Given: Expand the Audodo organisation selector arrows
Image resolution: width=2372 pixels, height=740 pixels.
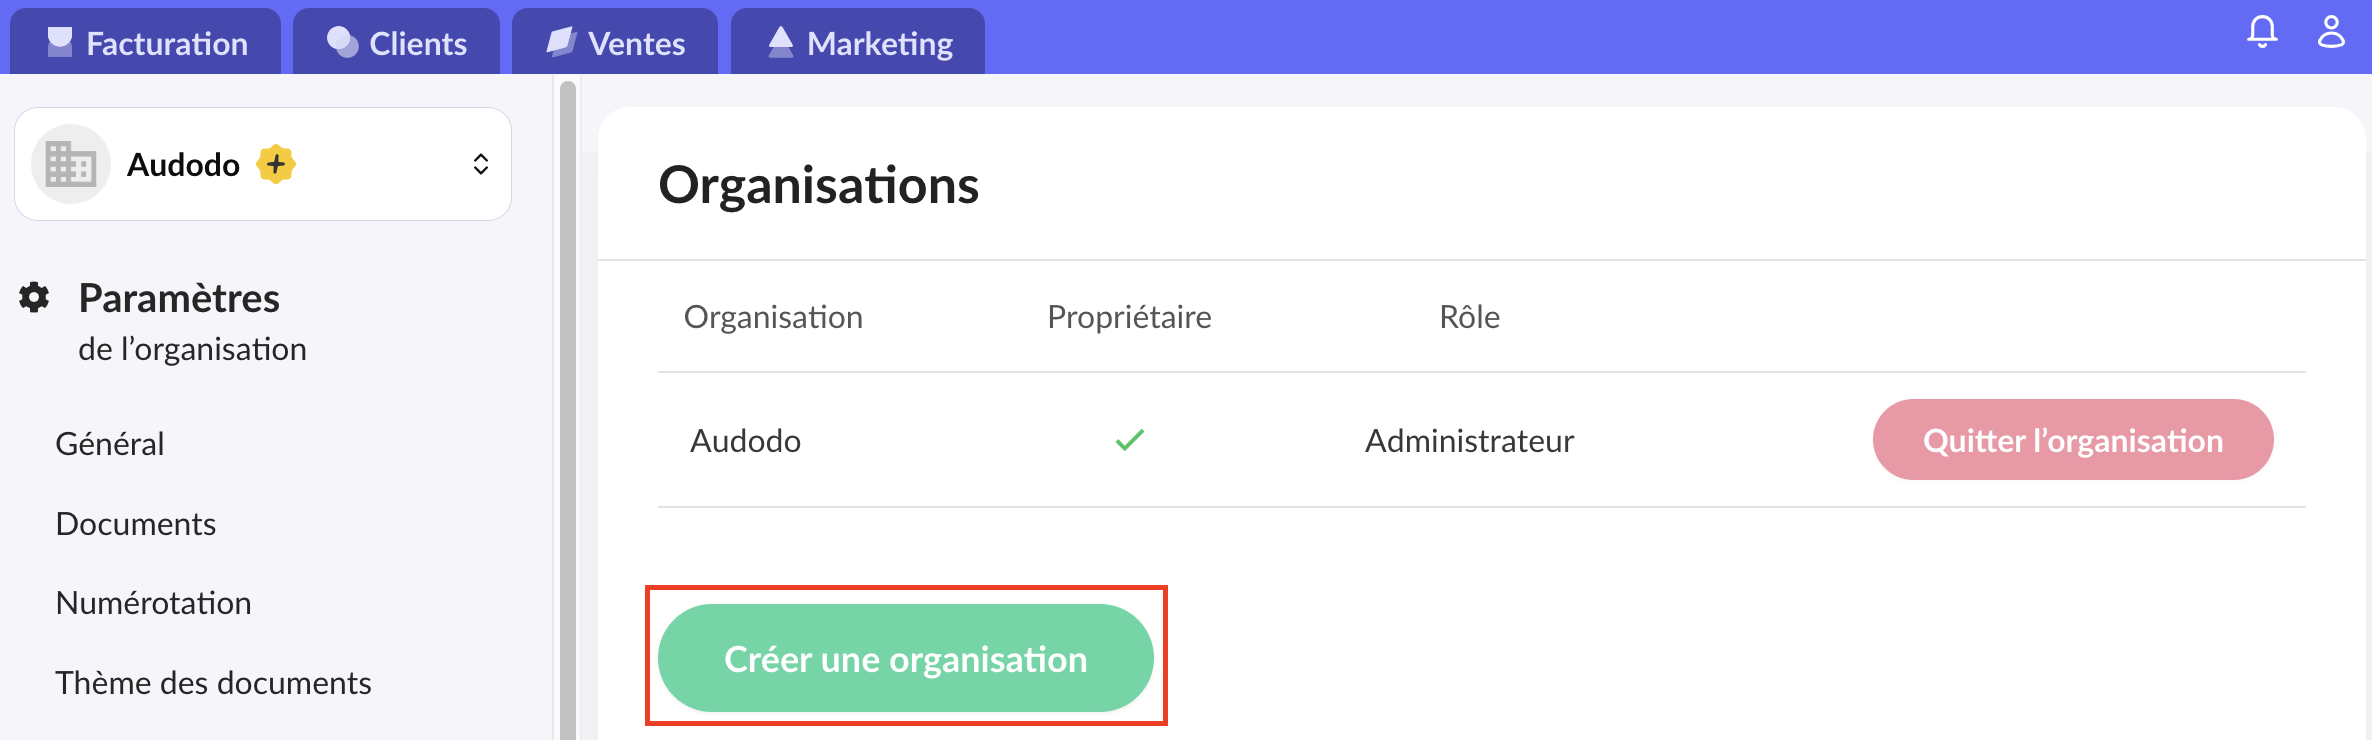Looking at the screenshot, I should [x=481, y=164].
